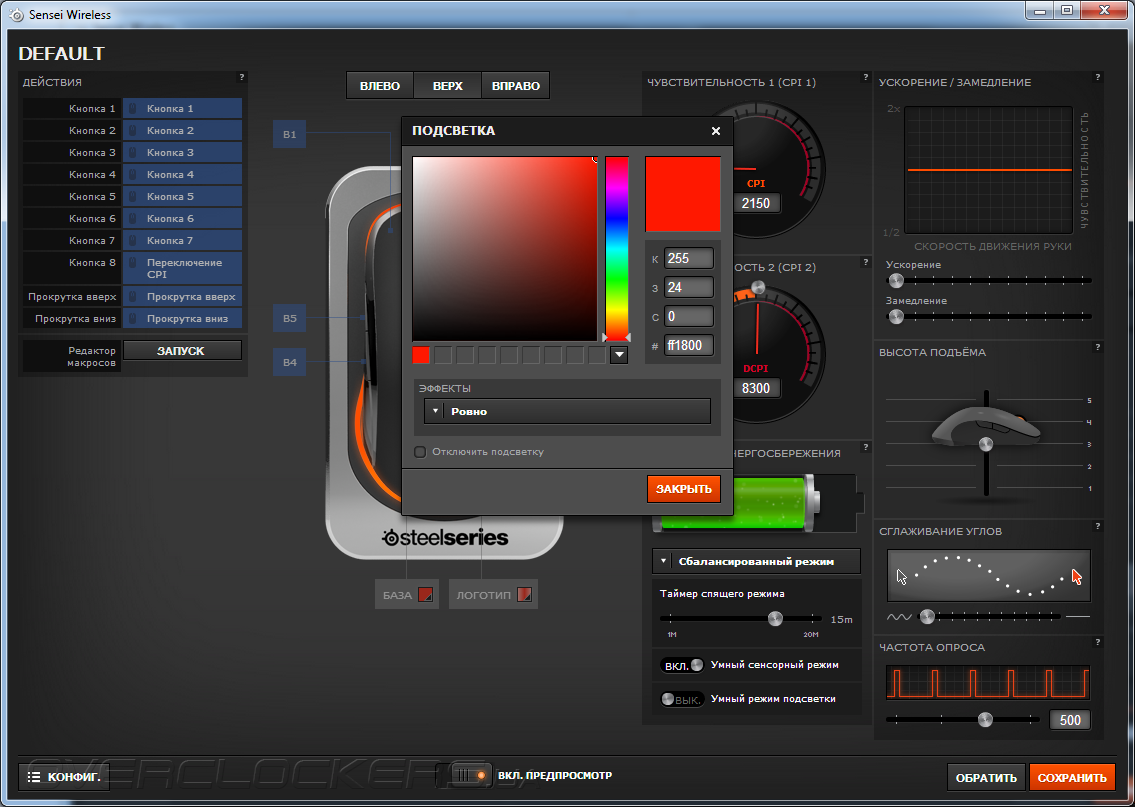
Task: Click the DEFAULT profile title
Action: 62,54
